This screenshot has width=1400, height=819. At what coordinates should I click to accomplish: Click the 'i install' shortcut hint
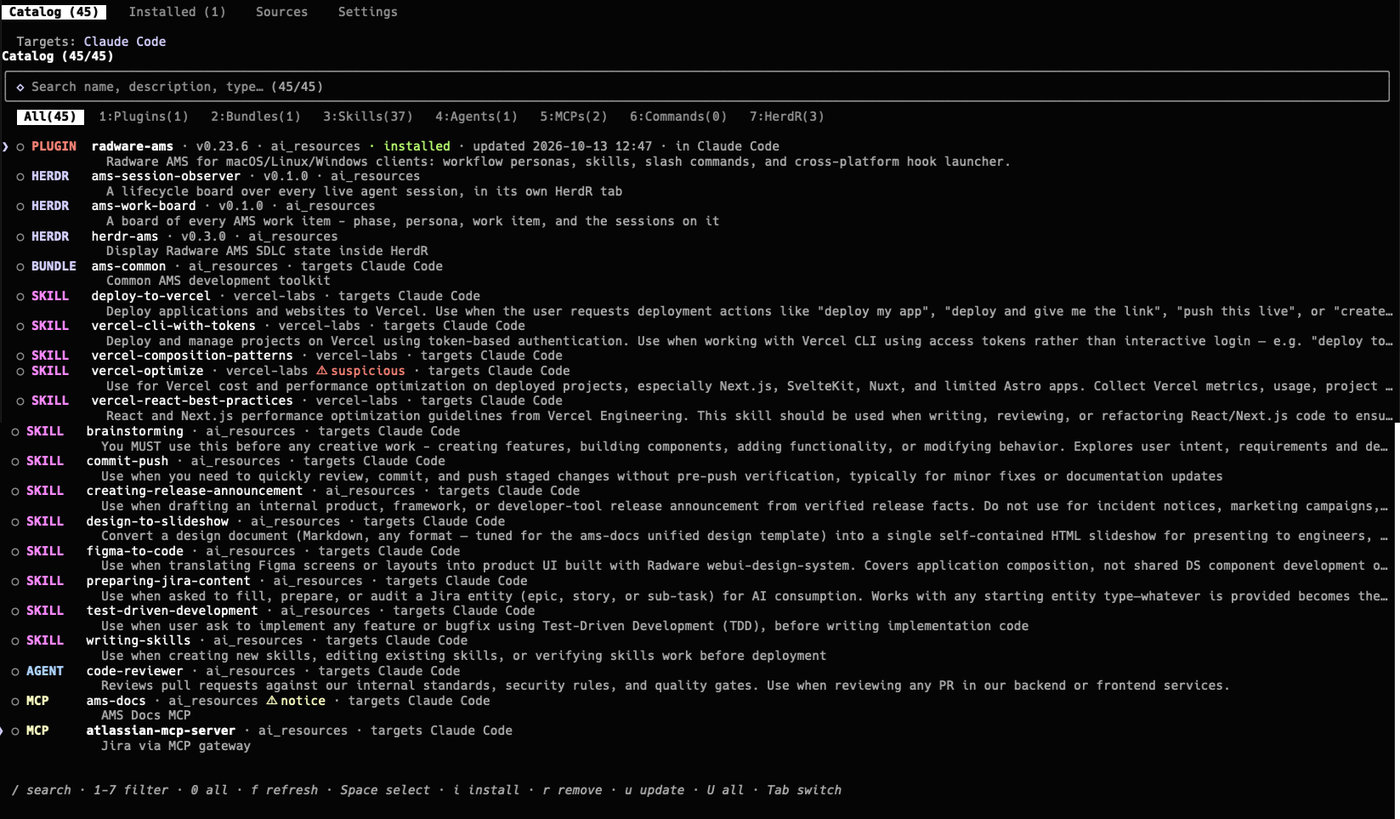click(487, 790)
